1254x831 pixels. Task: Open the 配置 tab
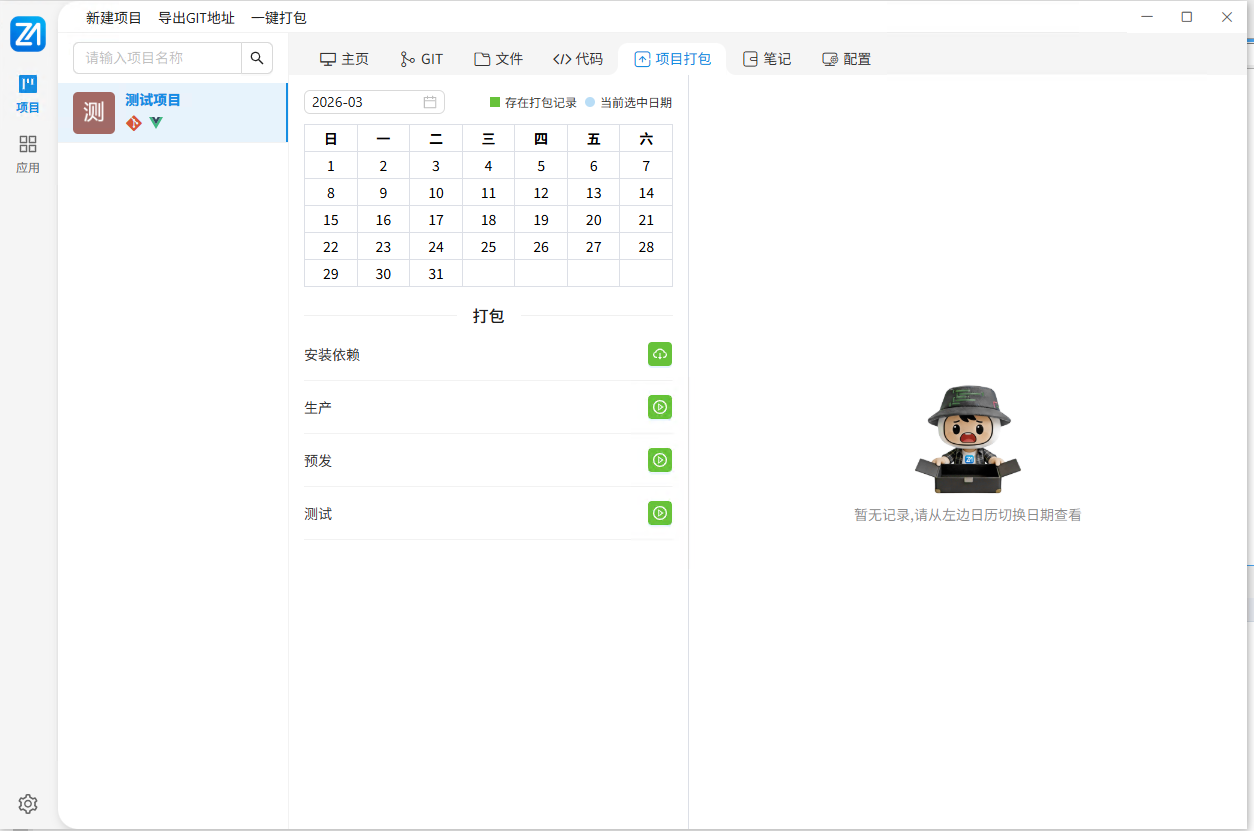[x=845, y=58]
